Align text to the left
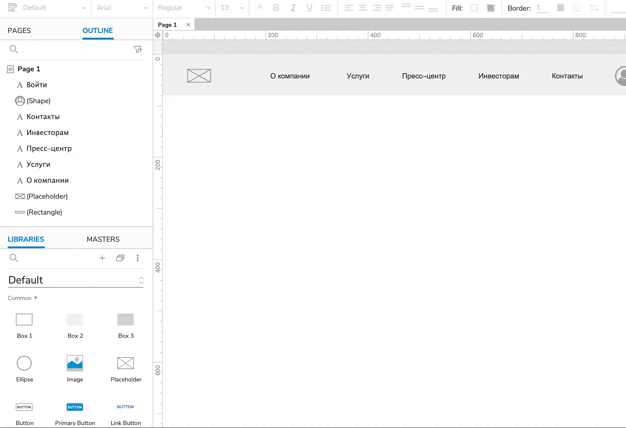This screenshot has width=626, height=428. point(349,8)
